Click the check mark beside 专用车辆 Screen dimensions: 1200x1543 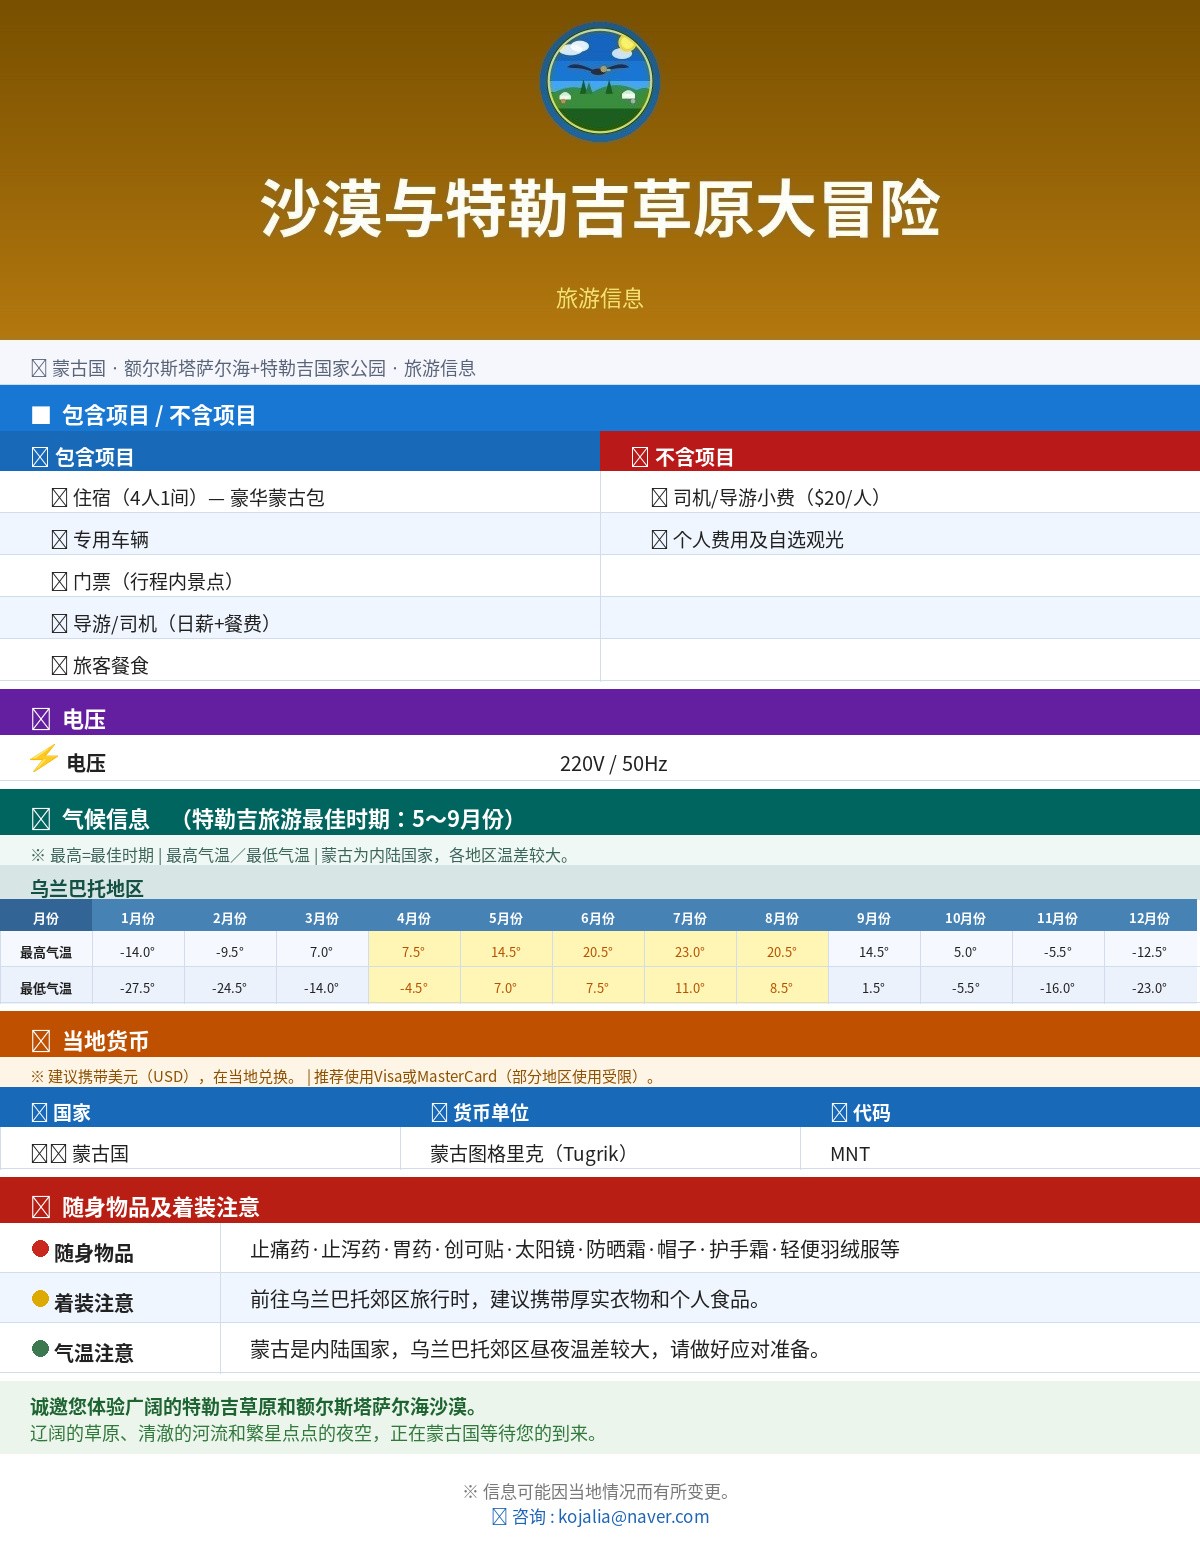coord(59,540)
